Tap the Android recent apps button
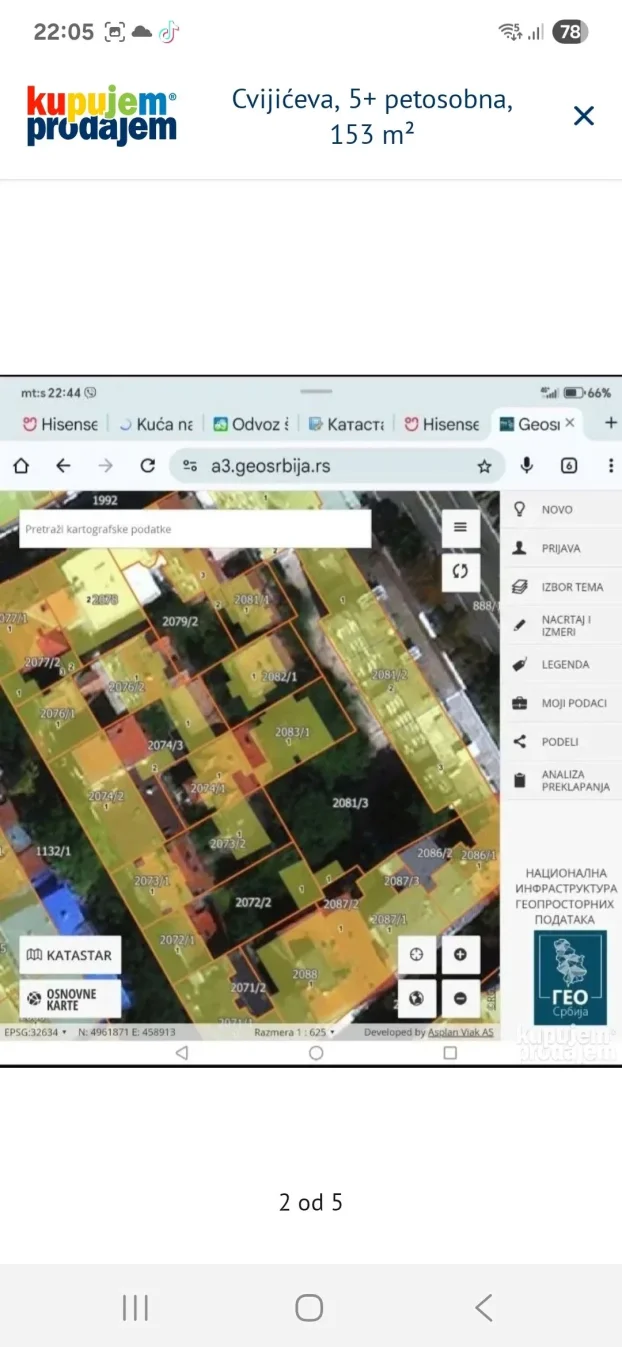622x1347 pixels. 135,1307
